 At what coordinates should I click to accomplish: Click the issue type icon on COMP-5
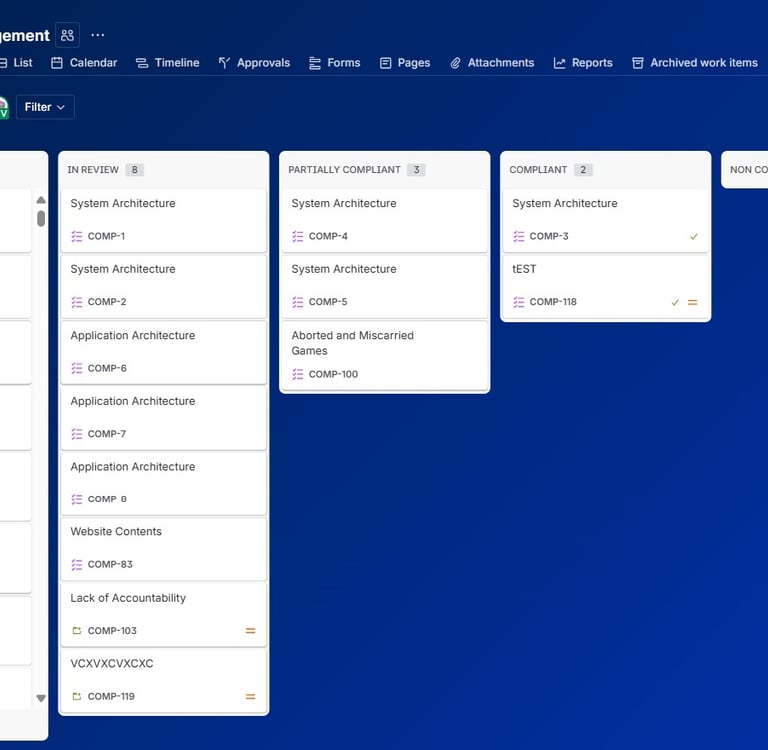coord(298,302)
